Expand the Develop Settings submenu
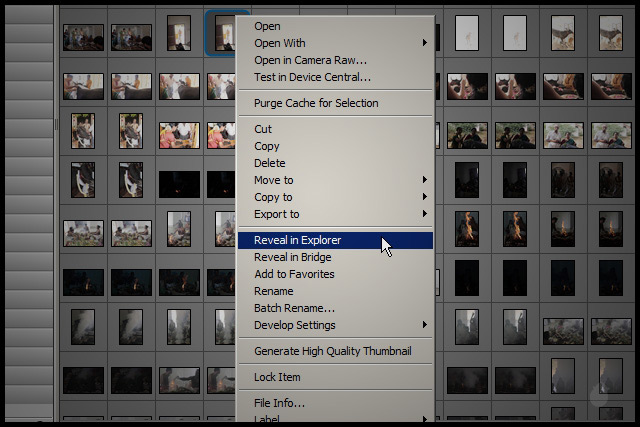Viewport: 640px width, 427px height. tap(295, 325)
